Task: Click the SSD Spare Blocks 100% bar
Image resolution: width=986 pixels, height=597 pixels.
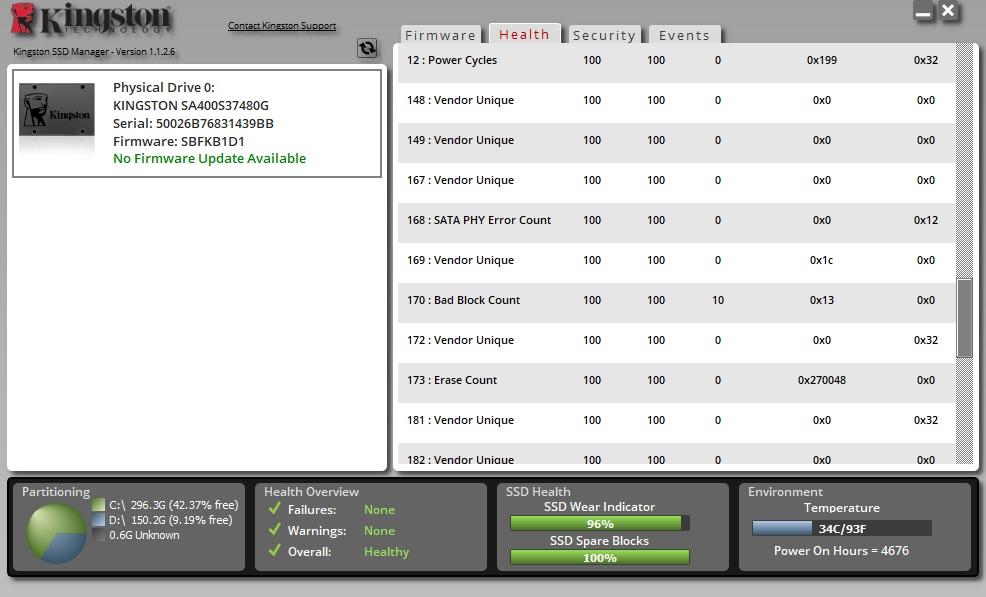Action: pyautogui.click(x=599, y=557)
